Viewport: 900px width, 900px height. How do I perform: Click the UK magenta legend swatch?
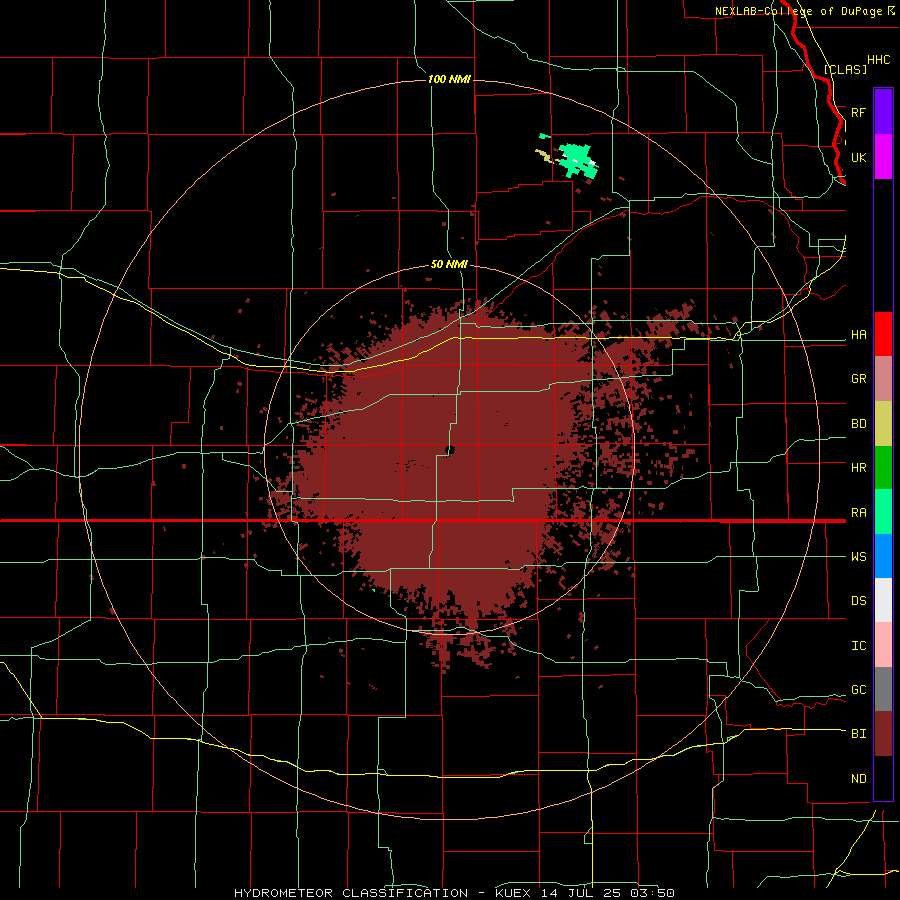click(883, 157)
